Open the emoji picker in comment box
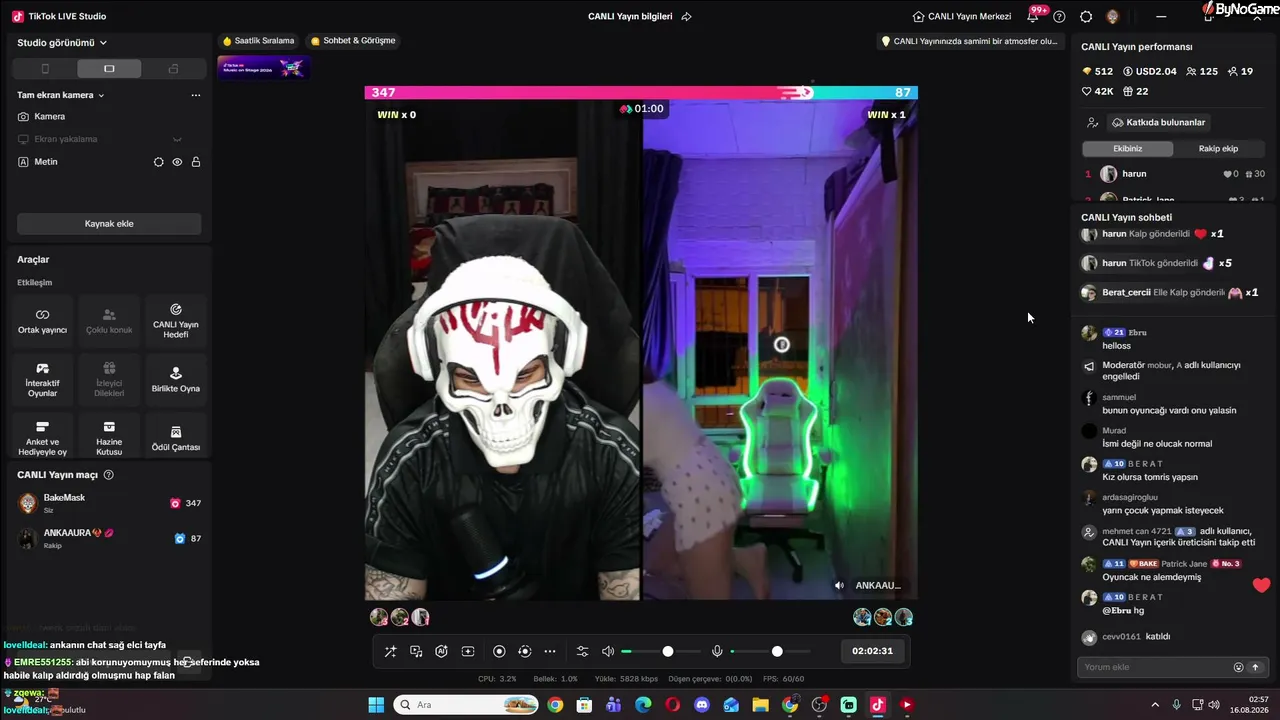The image size is (1280, 720). 1238,667
